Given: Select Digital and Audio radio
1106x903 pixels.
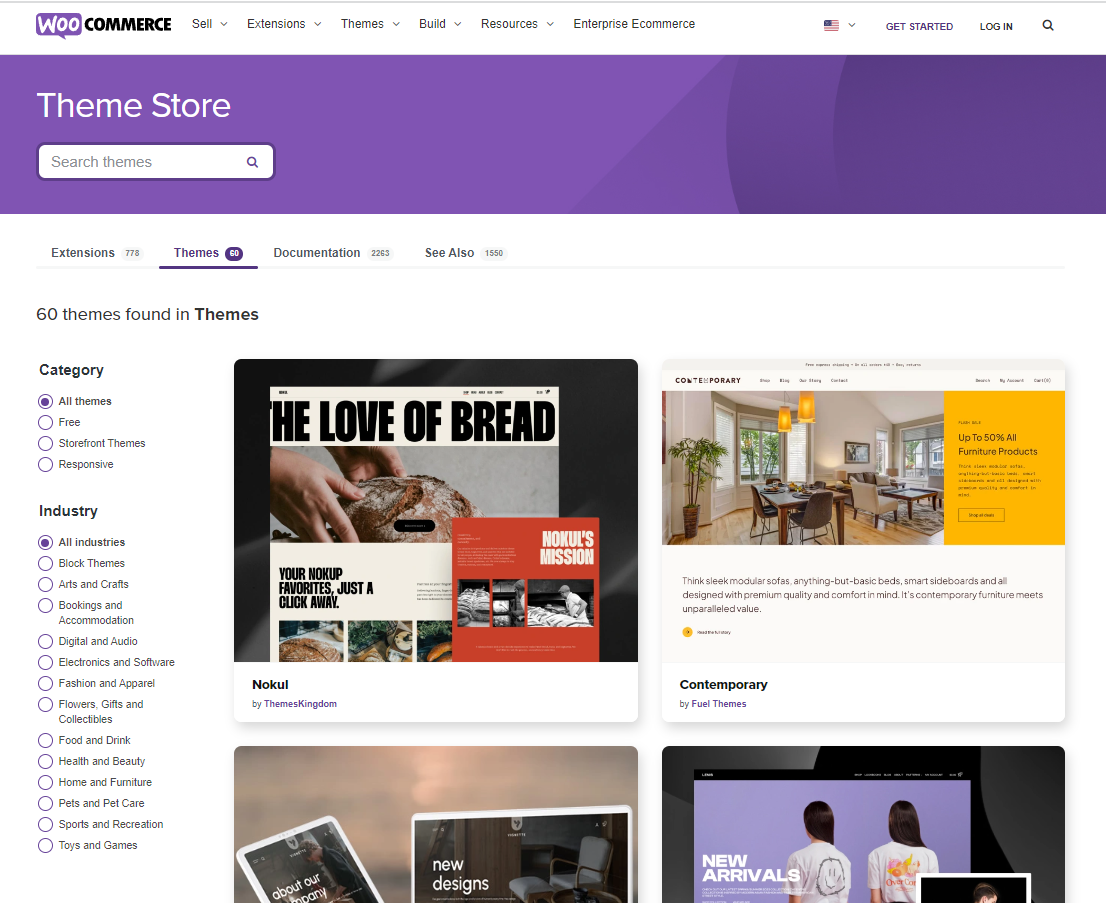Looking at the screenshot, I should [x=45, y=641].
